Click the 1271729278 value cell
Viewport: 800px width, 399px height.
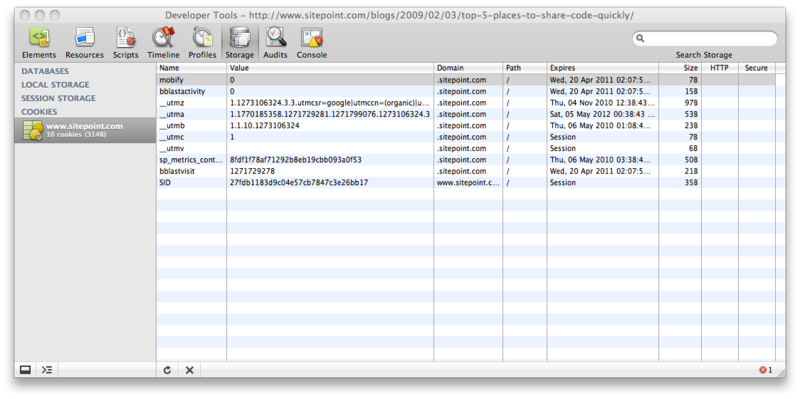(x=330, y=171)
